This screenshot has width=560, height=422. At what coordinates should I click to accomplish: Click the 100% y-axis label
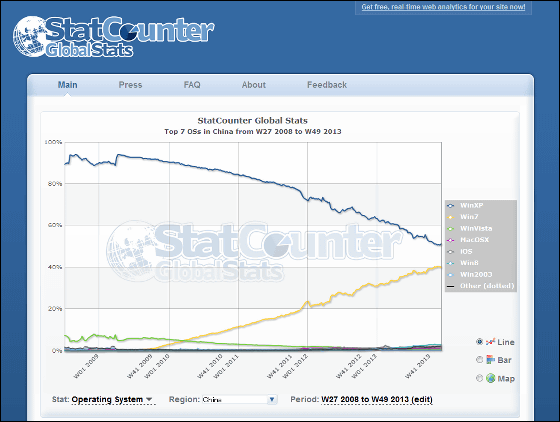tap(53, 142)
